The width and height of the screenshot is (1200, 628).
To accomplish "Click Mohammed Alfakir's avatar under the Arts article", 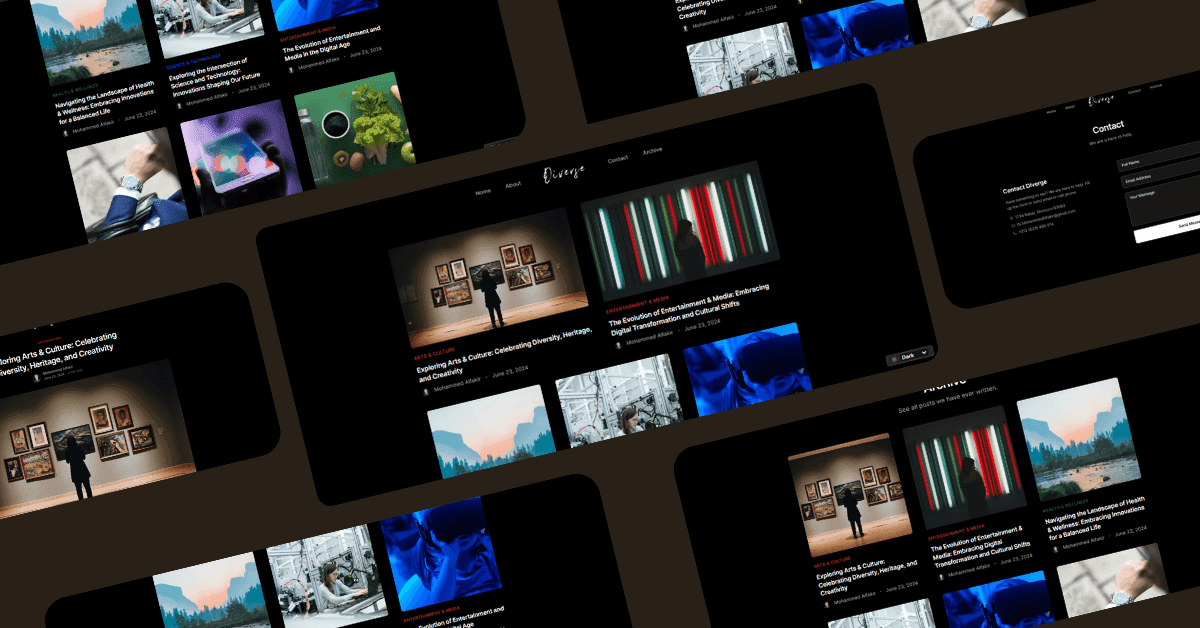I will point(425,392).
